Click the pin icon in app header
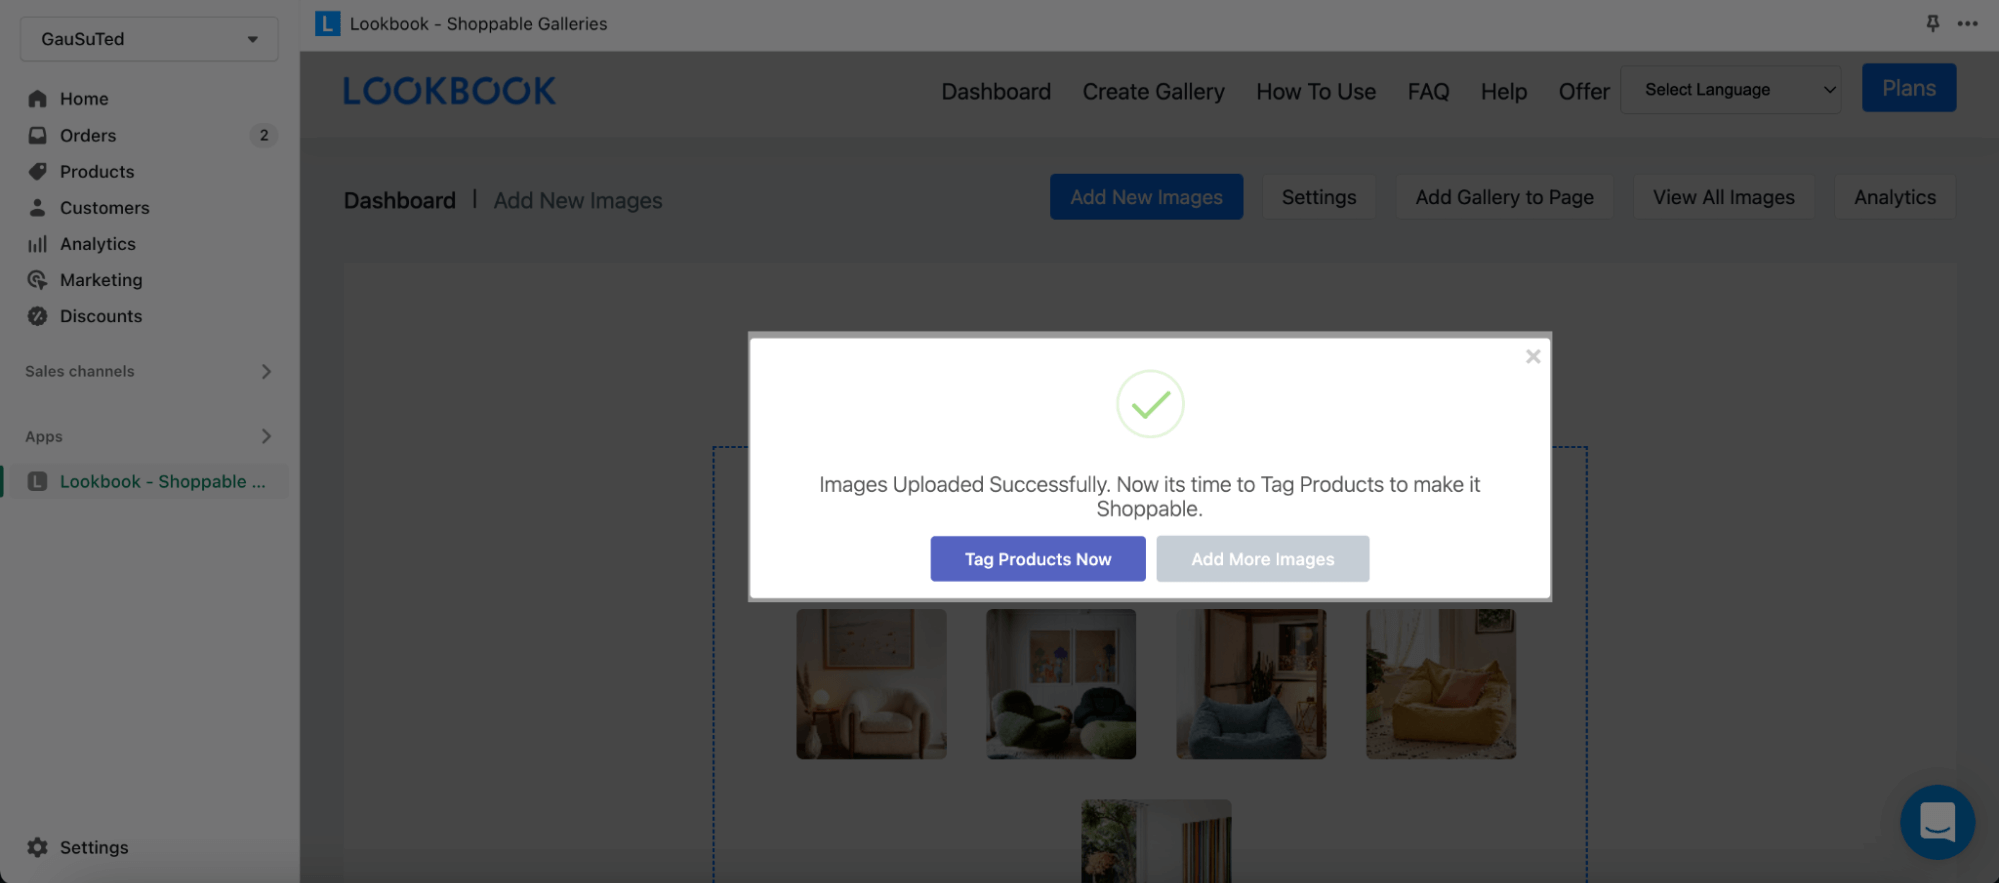Viewport: 1999px width, 884px height. click(x=1932, y=23)
